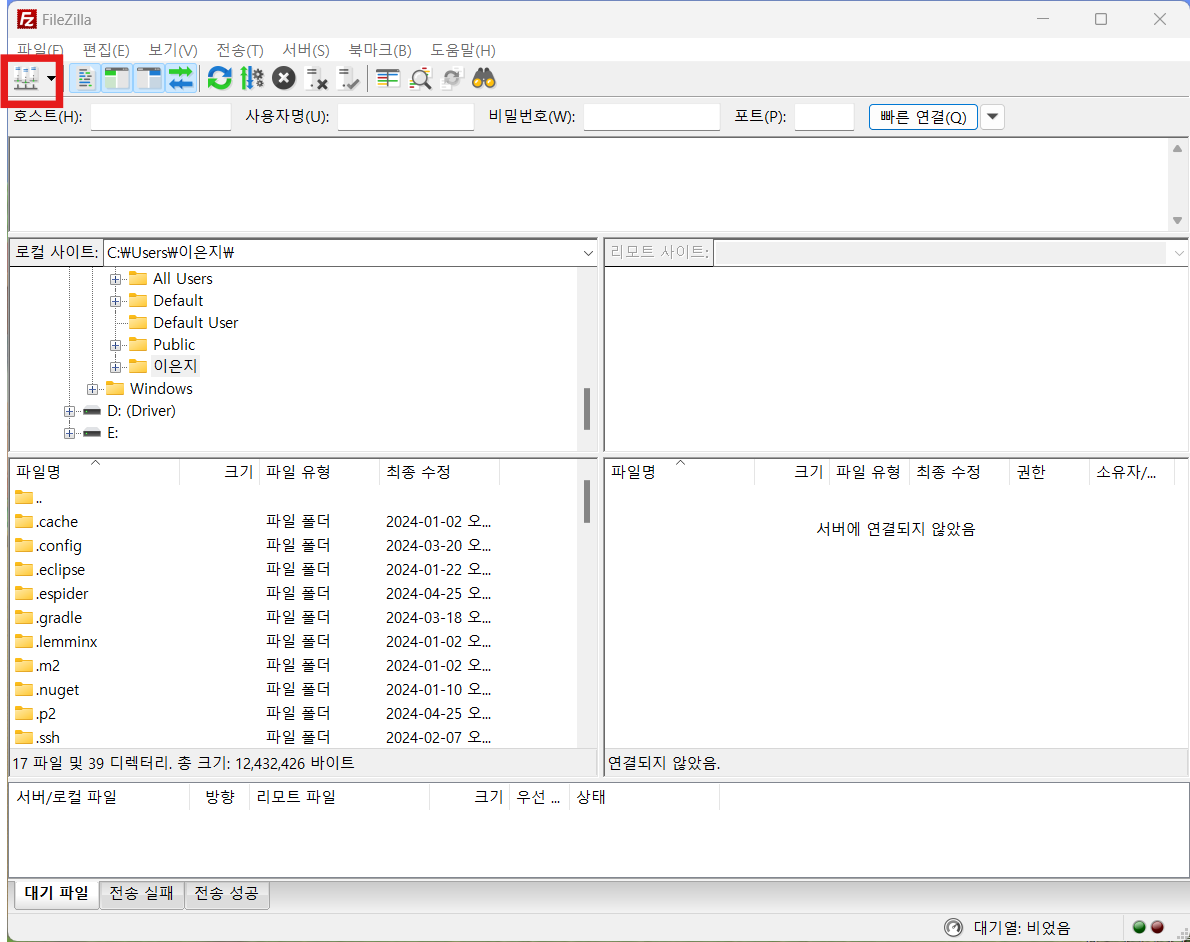Select the .gradle folder row
Image resolution: width=1190 pixels, height=942 pixels.
294,618
